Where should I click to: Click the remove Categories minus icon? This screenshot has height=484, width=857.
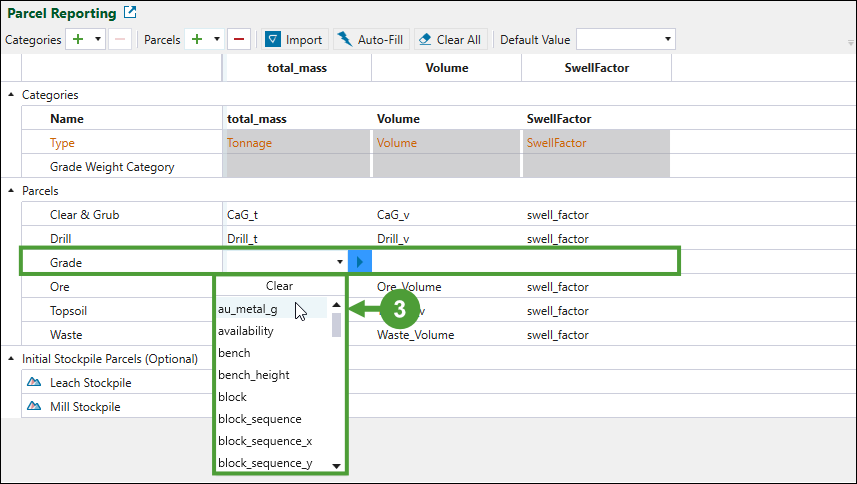tap(119, 40)
